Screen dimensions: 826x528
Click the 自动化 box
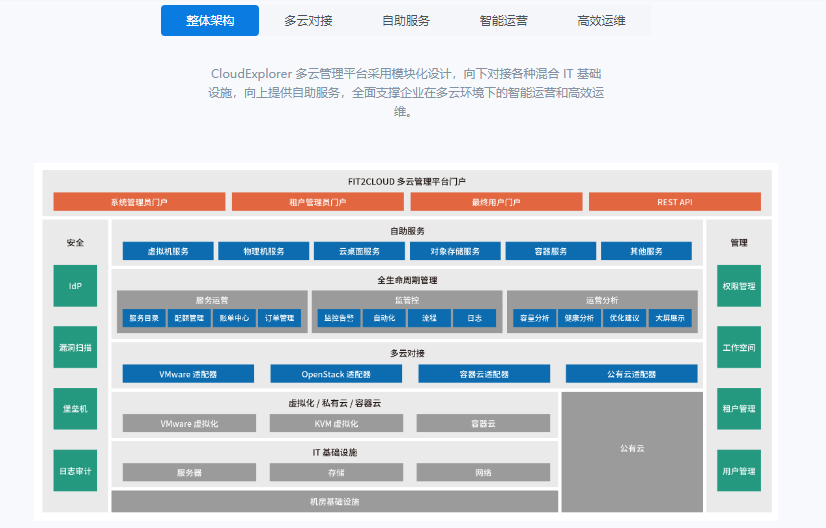click(385, 318)
